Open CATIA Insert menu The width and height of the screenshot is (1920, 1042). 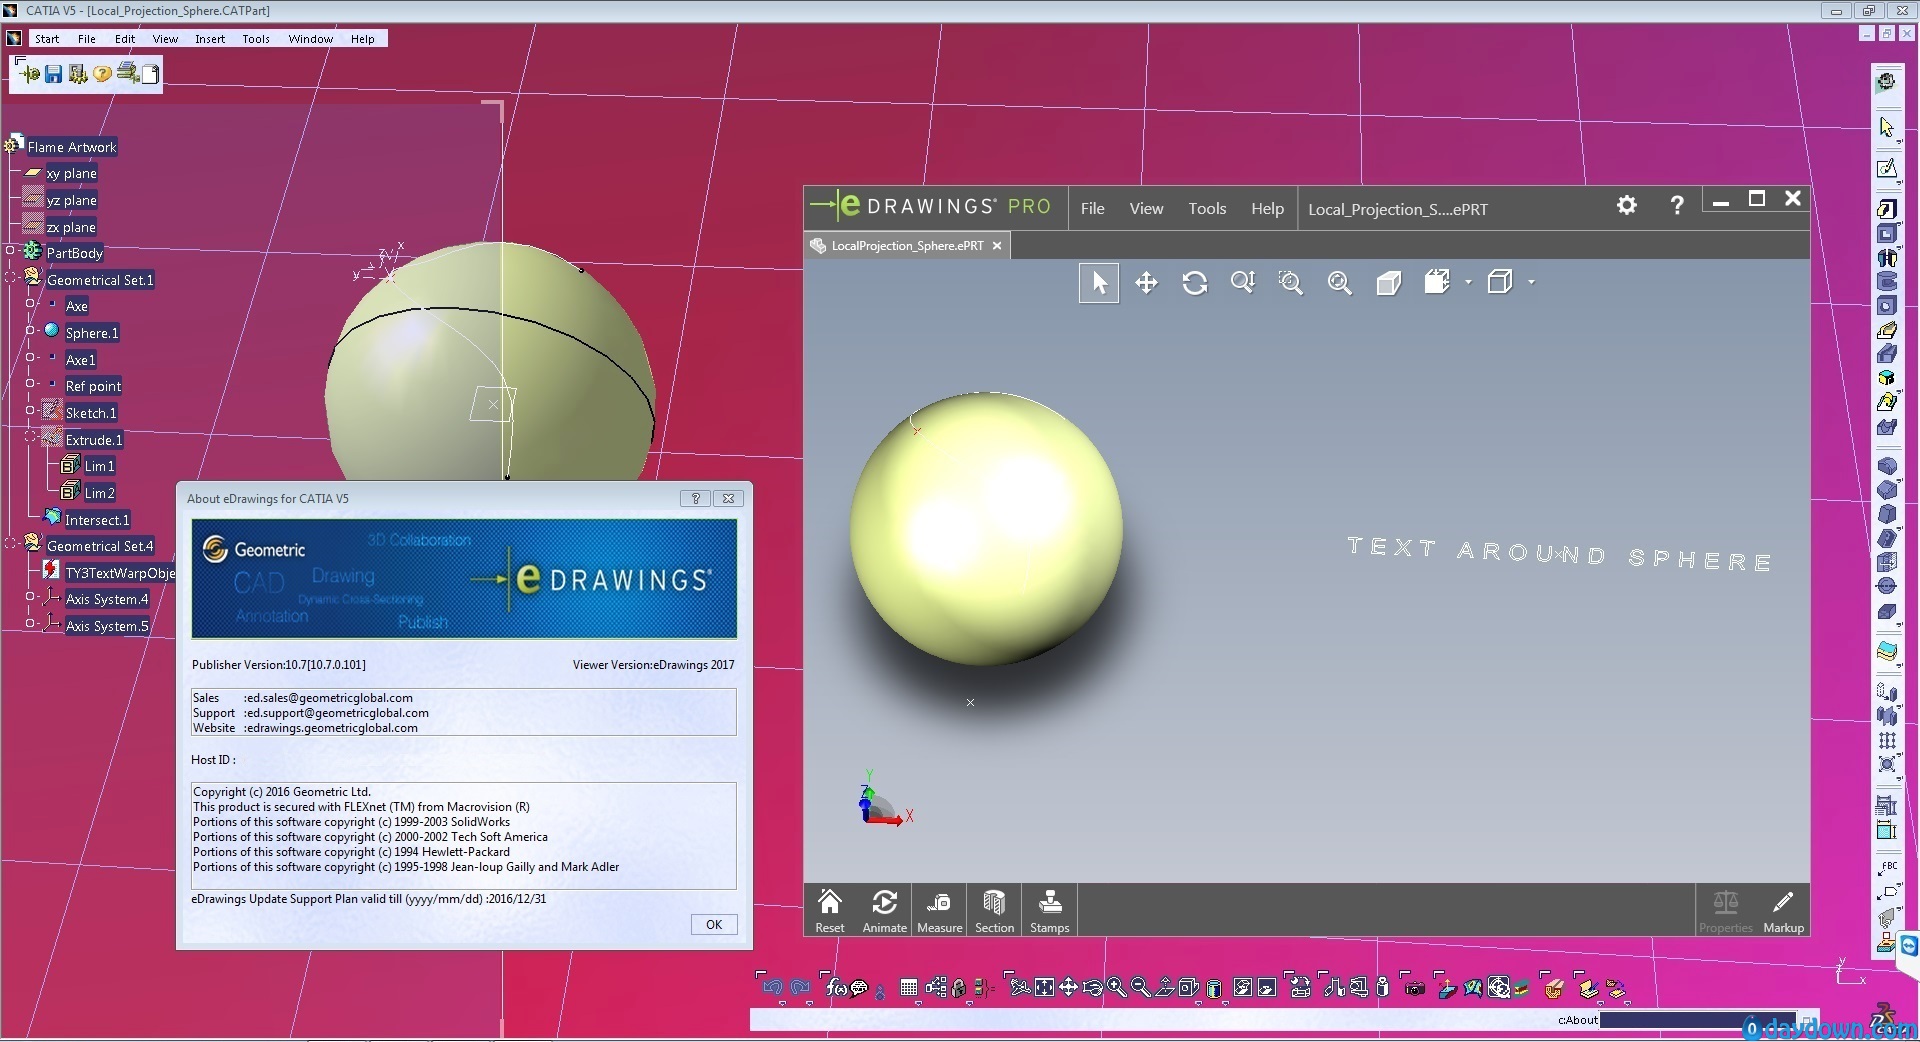tap(210, 39)
